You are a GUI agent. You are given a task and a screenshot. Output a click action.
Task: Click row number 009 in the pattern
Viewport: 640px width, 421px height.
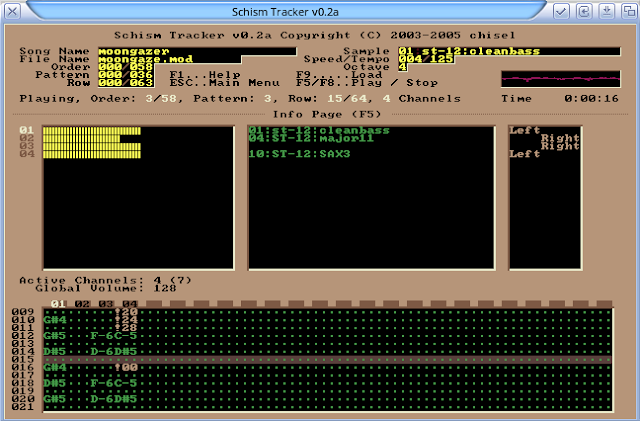click(23, 312)
